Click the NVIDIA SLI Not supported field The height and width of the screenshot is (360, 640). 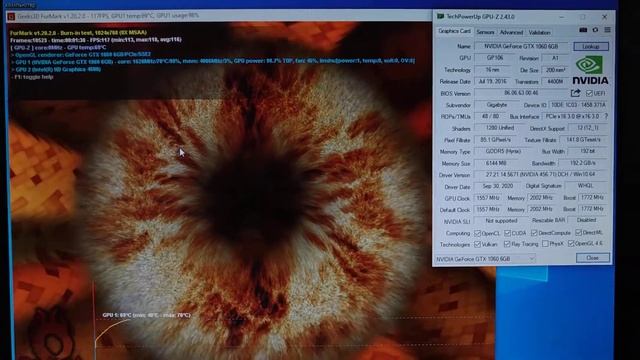pos(500,221)
